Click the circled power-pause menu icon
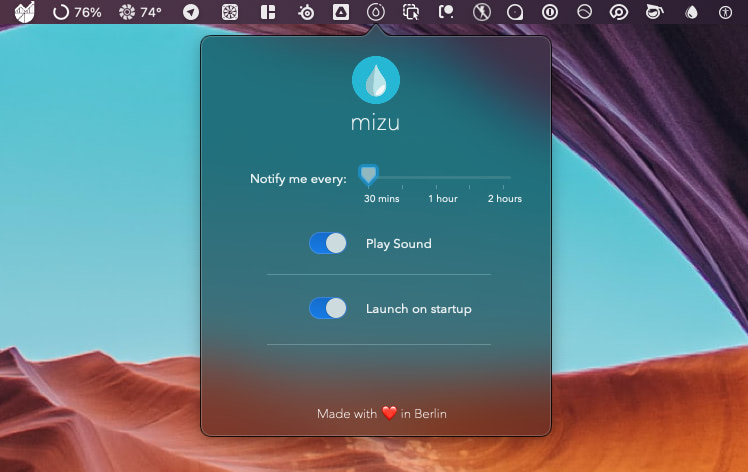This screenshot has width=748, height=472. point(550,12)
